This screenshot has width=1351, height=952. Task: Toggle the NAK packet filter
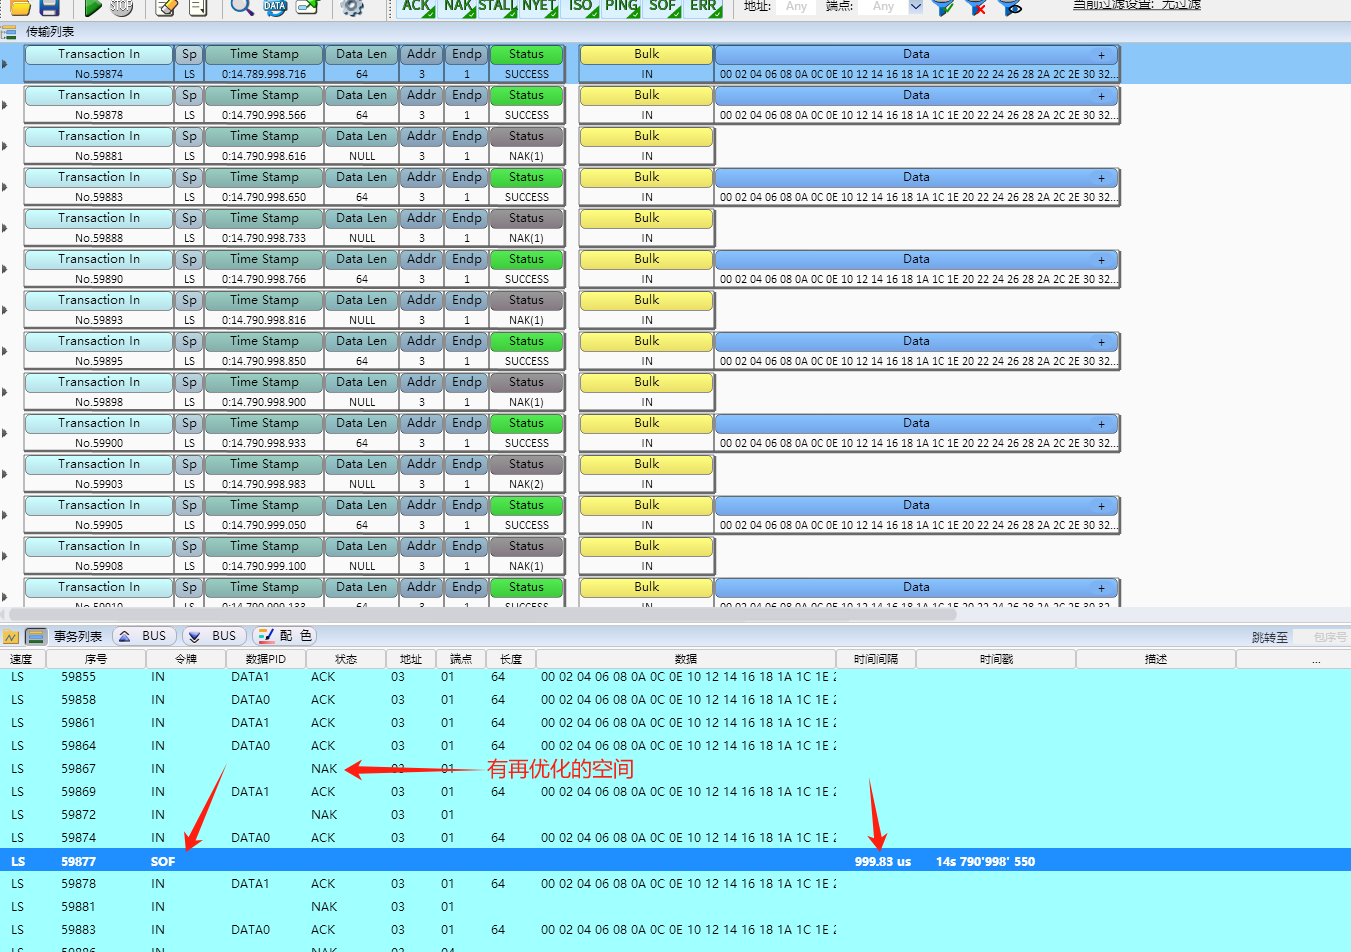click(x=459, y=7)
